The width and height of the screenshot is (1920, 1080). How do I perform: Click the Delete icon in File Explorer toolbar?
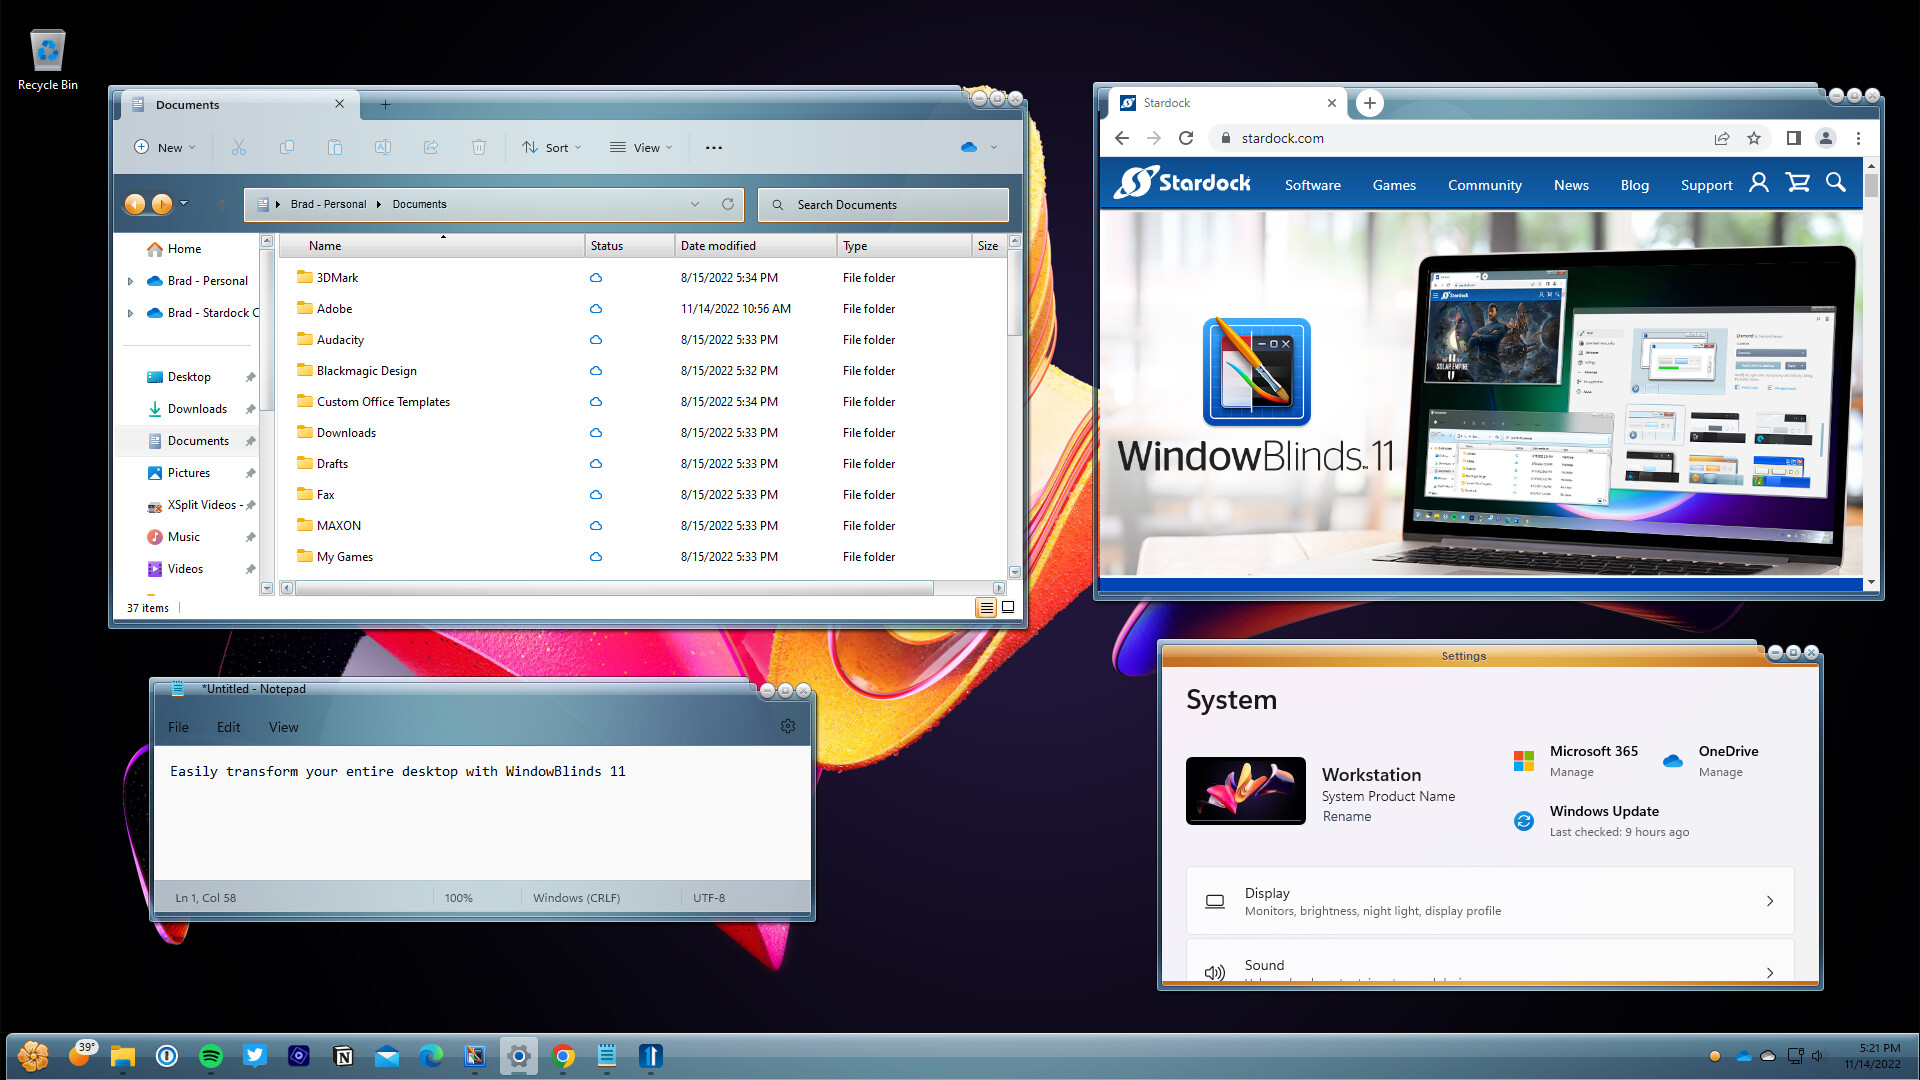479,147
